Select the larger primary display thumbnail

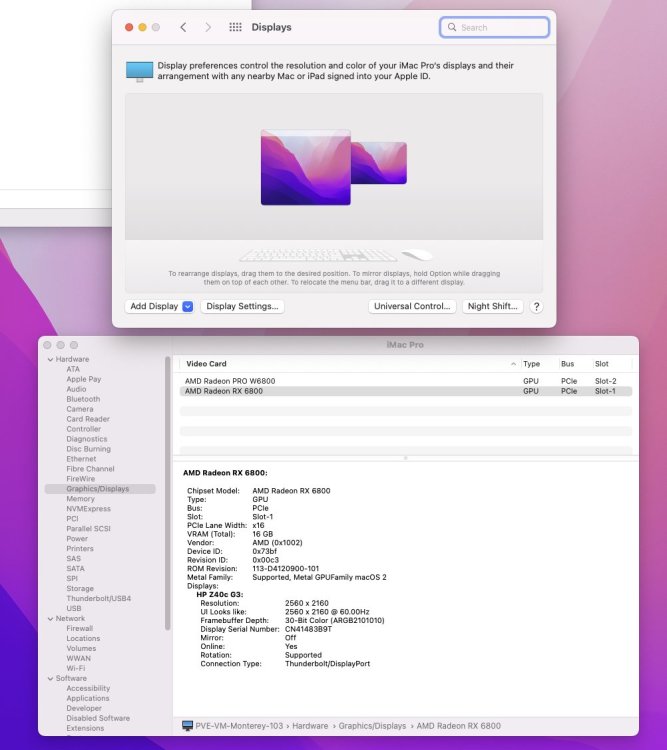(x=306, y=167)
